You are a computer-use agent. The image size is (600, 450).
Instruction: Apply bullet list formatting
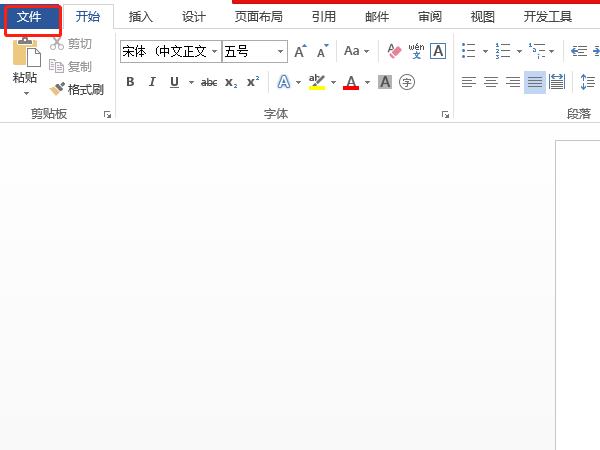click(469, 51)
